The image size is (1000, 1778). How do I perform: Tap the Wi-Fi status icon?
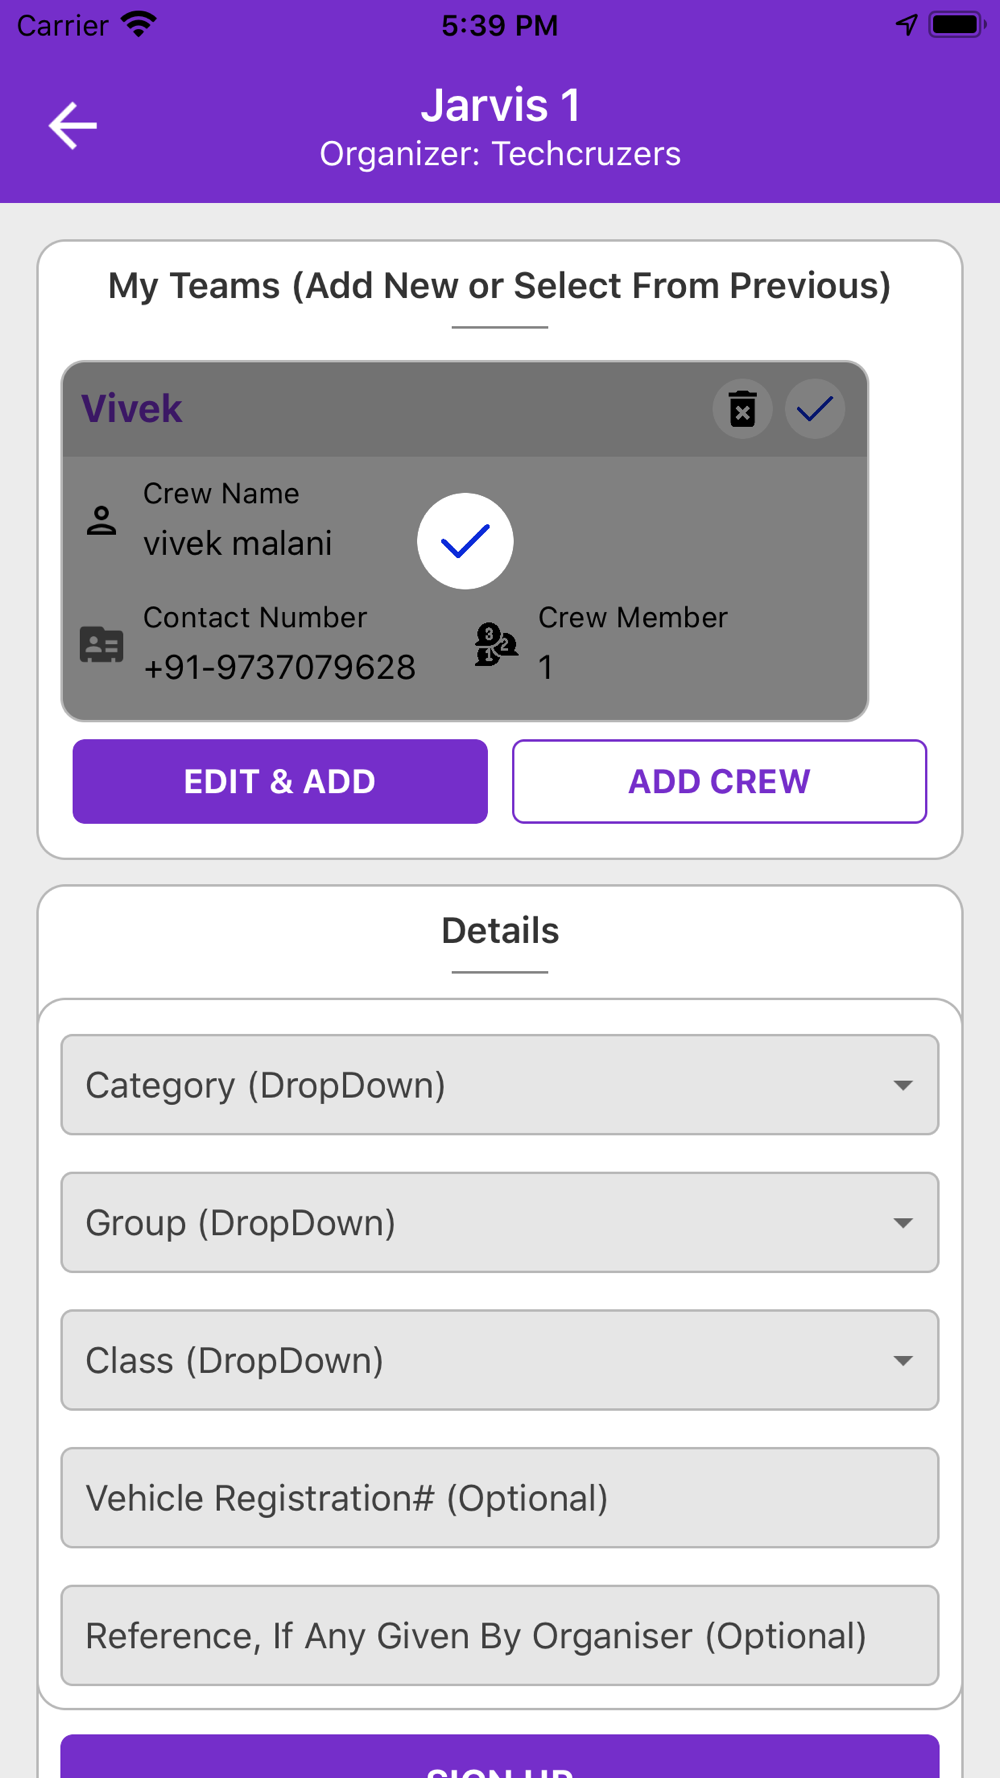click(139, 24)
